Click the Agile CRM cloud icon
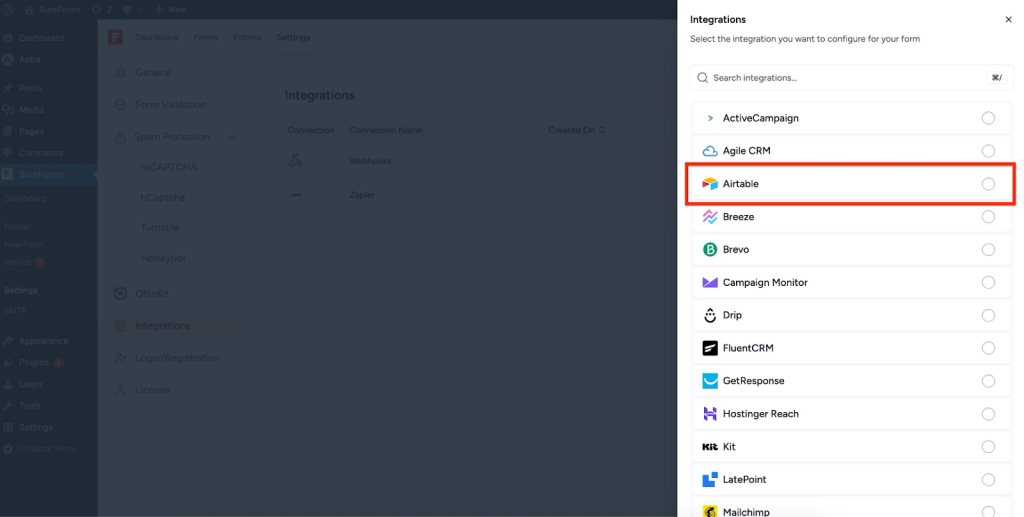This screenshot has height=517, width=1024. tap(710, 151)
